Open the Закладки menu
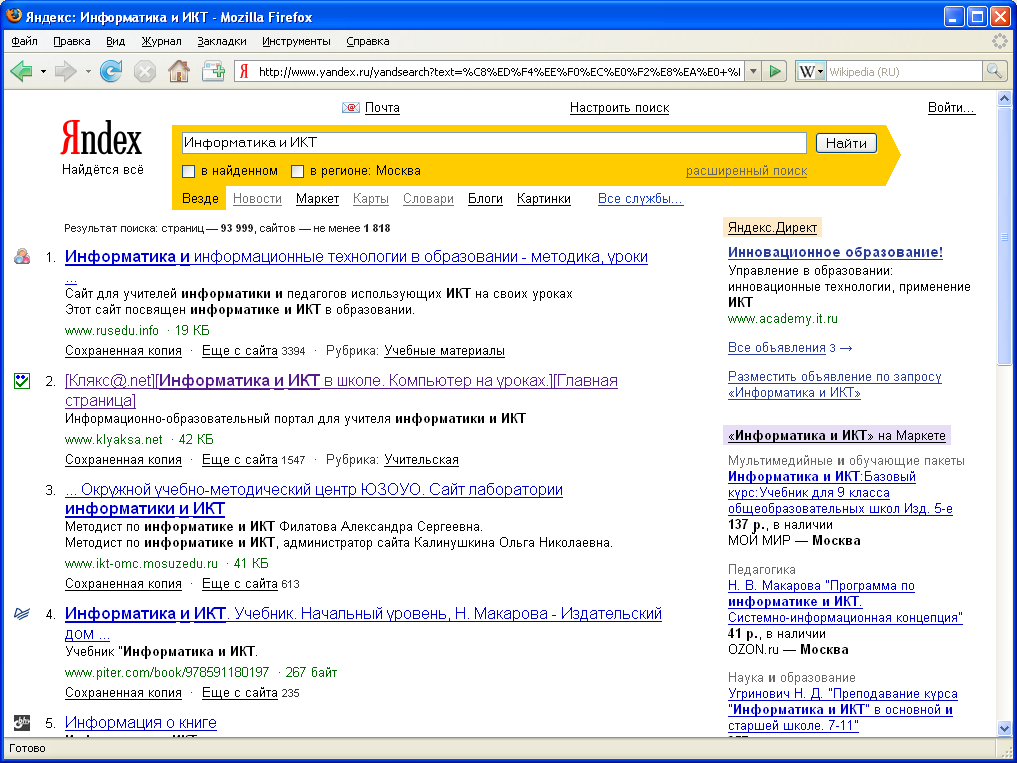The height and width of the screenshot is (763, 1017). [222, 41]
